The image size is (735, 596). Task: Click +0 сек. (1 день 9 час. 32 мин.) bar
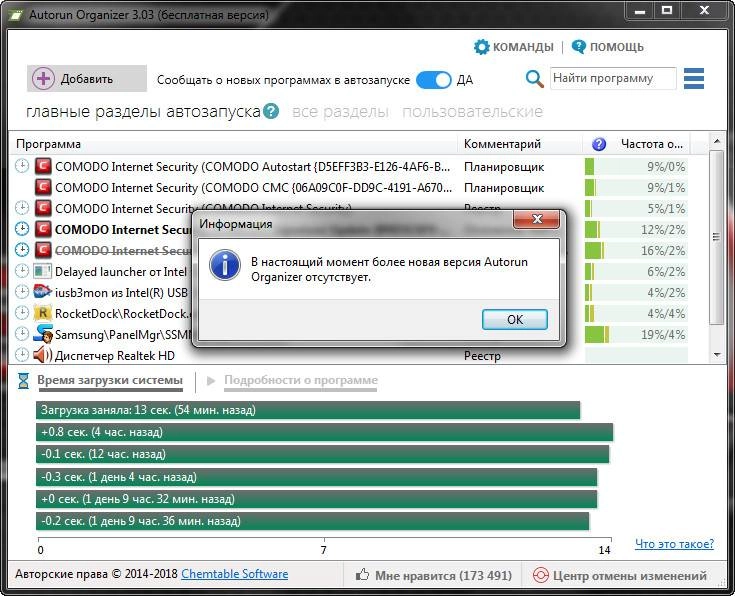pos(316,499)
